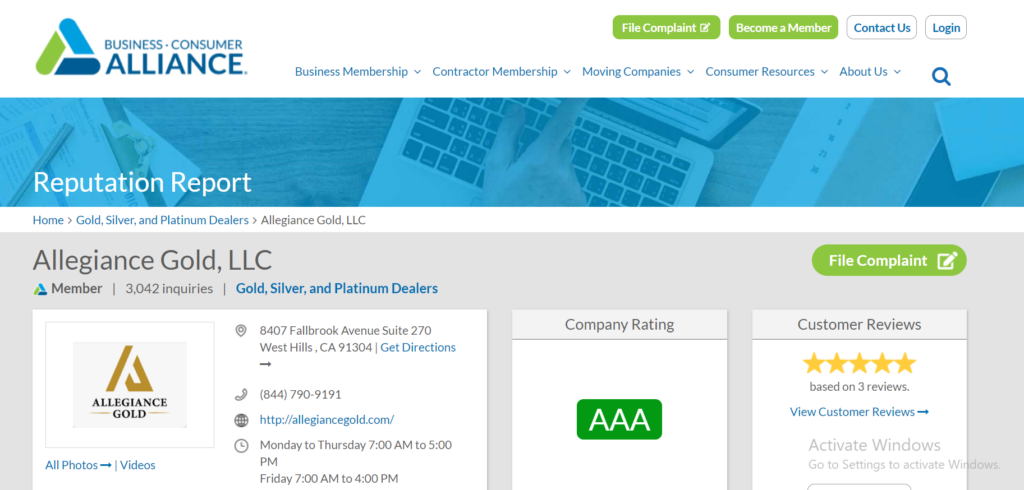Open the site search magnifier icon
The image size is (1024, 490).
[941, 77]
